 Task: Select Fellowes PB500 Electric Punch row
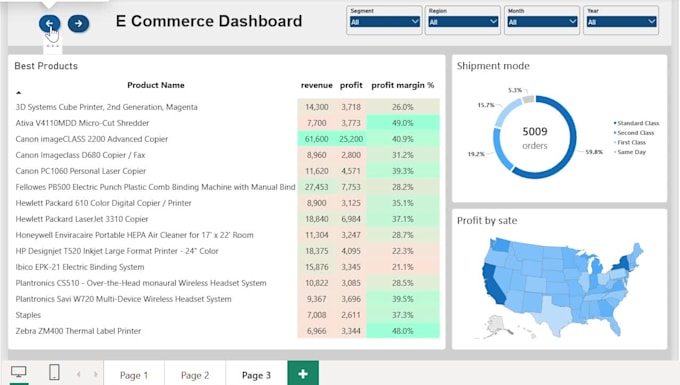[x=228, y=187]
